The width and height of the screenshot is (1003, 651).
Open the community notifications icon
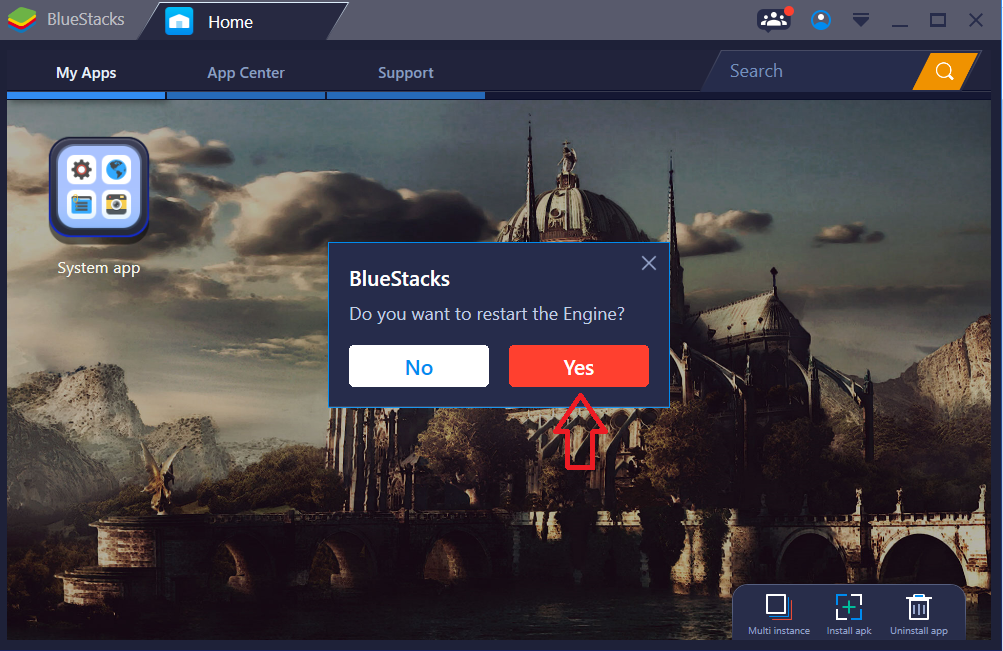(775, 20)
